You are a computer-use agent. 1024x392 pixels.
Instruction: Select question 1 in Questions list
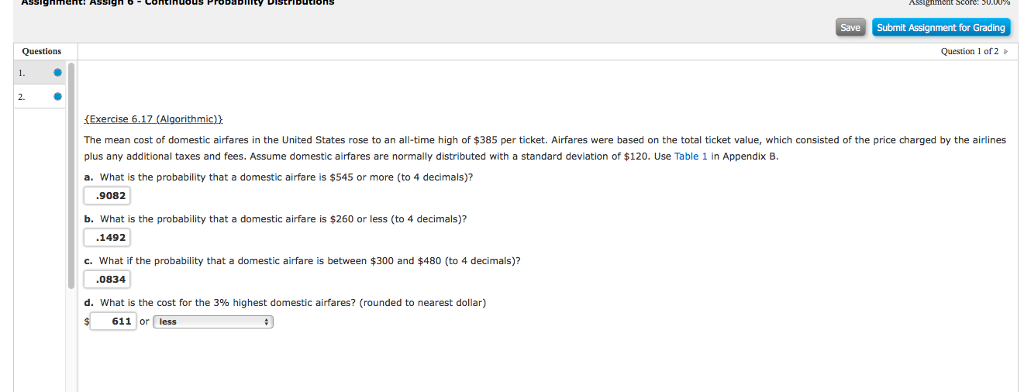pos(39,73)
